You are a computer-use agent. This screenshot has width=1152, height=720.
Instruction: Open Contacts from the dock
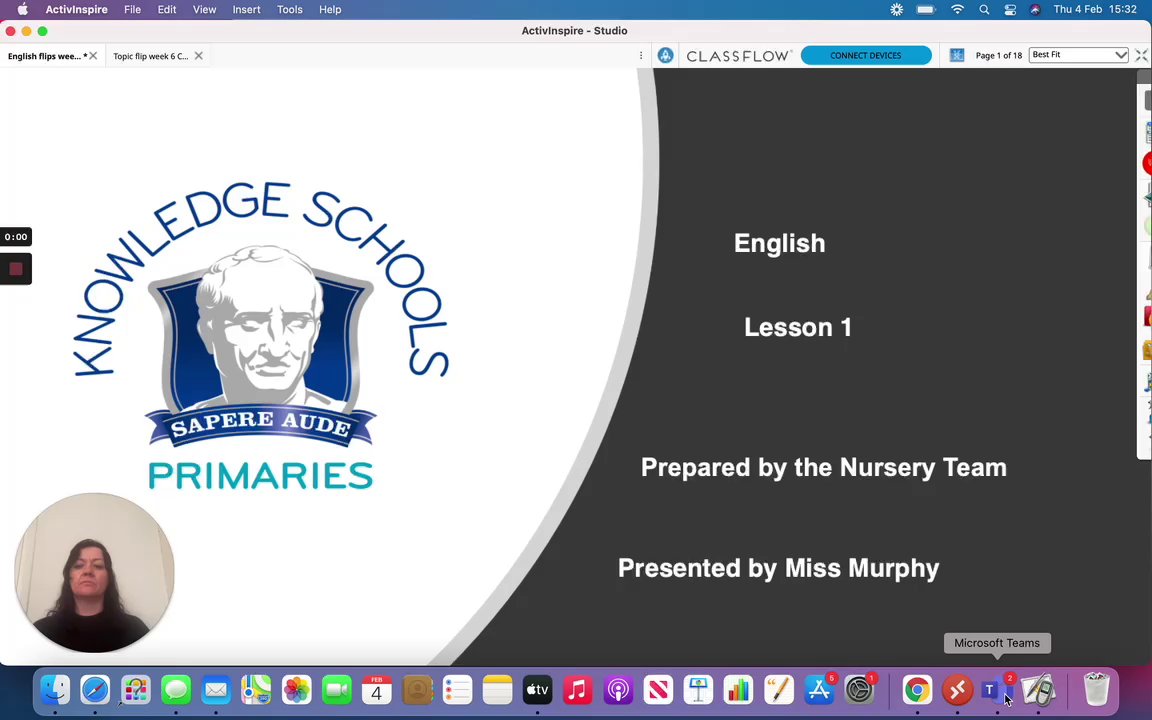pos(417,690)
